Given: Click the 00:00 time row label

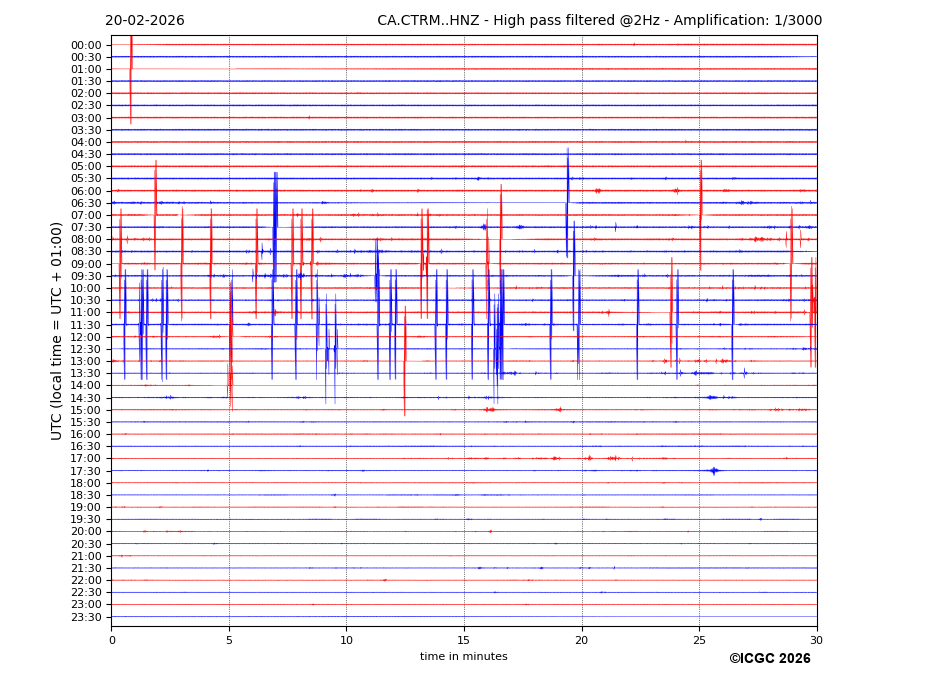Looking at the screenshot, I should pyautogui.click(x=86, y=45).
